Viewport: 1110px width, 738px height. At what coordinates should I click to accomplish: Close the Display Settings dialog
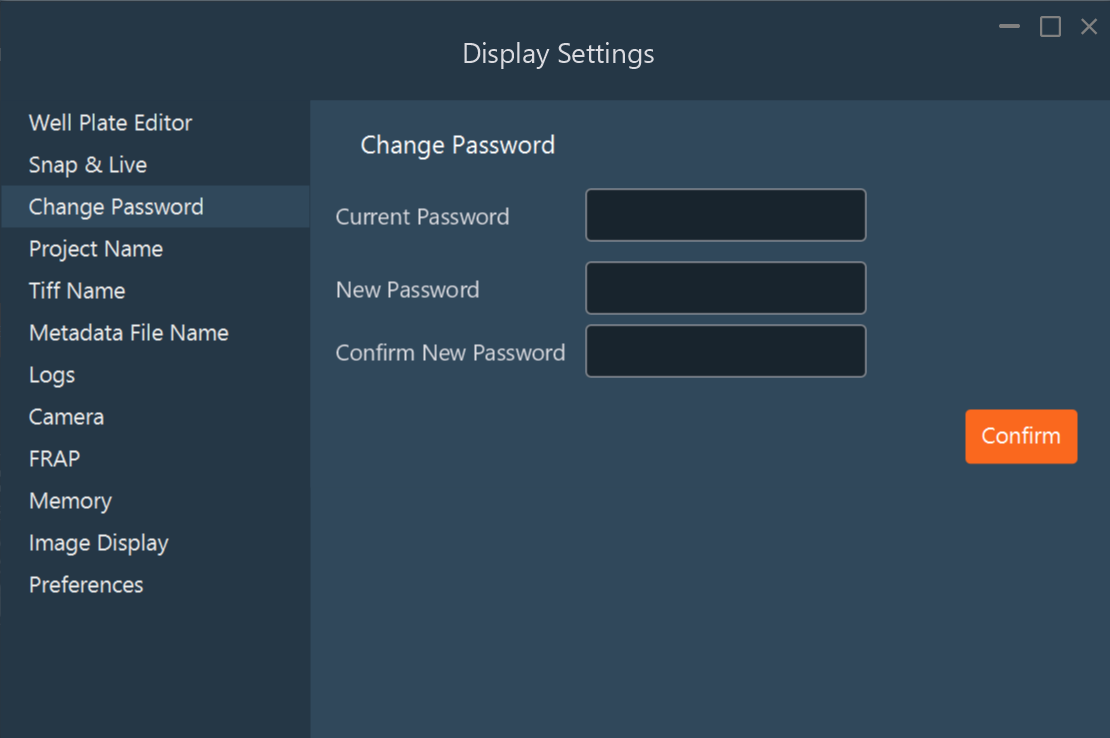click(x=1089, y=26)
